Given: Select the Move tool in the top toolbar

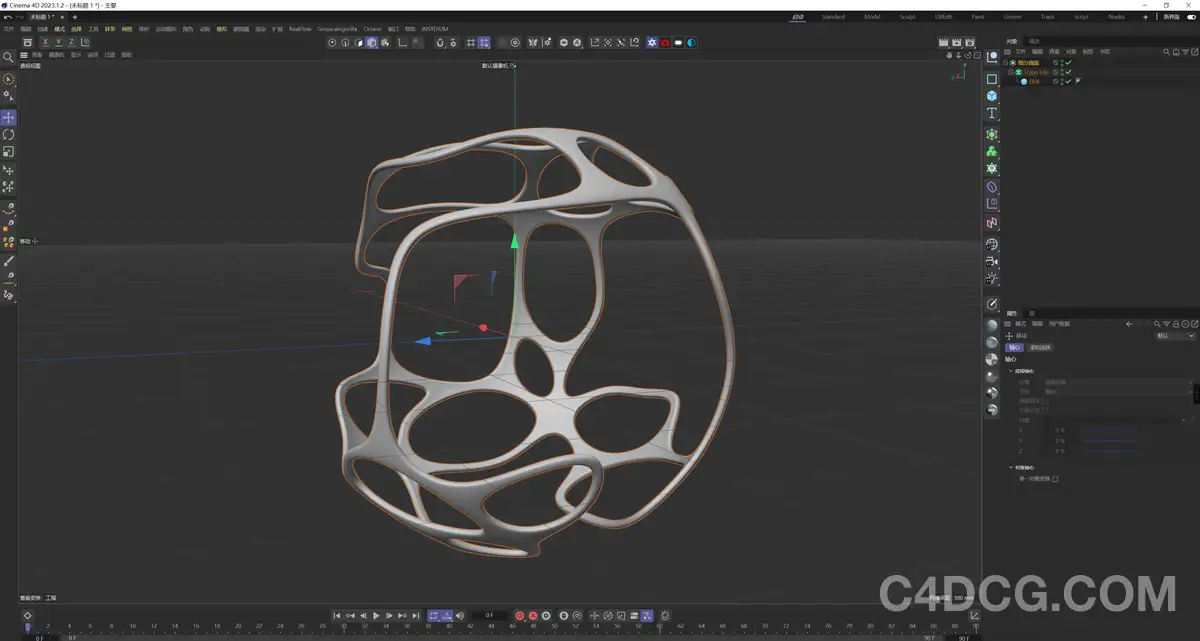Looking at the screenshot, I should pos(8,117).
